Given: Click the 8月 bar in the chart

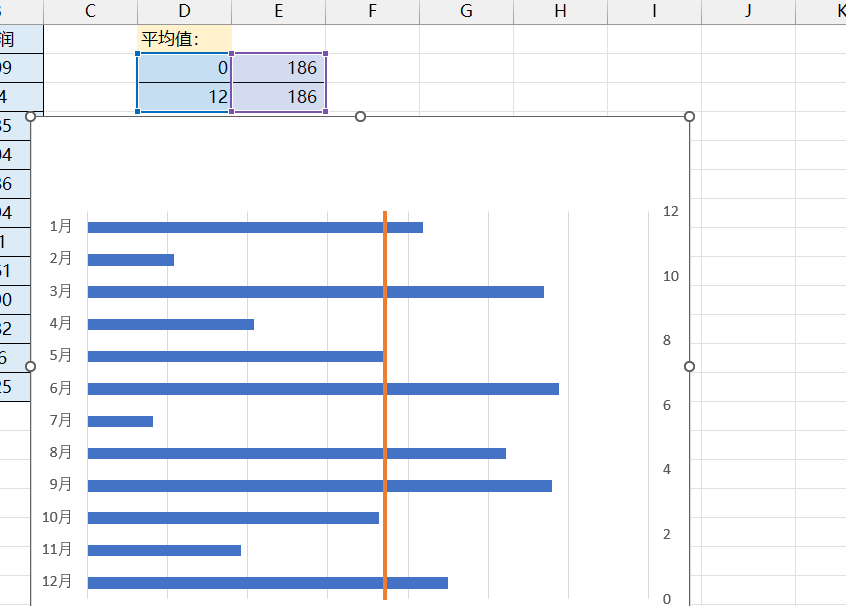Looking at the screenshot, I should [x=297, y=453].
